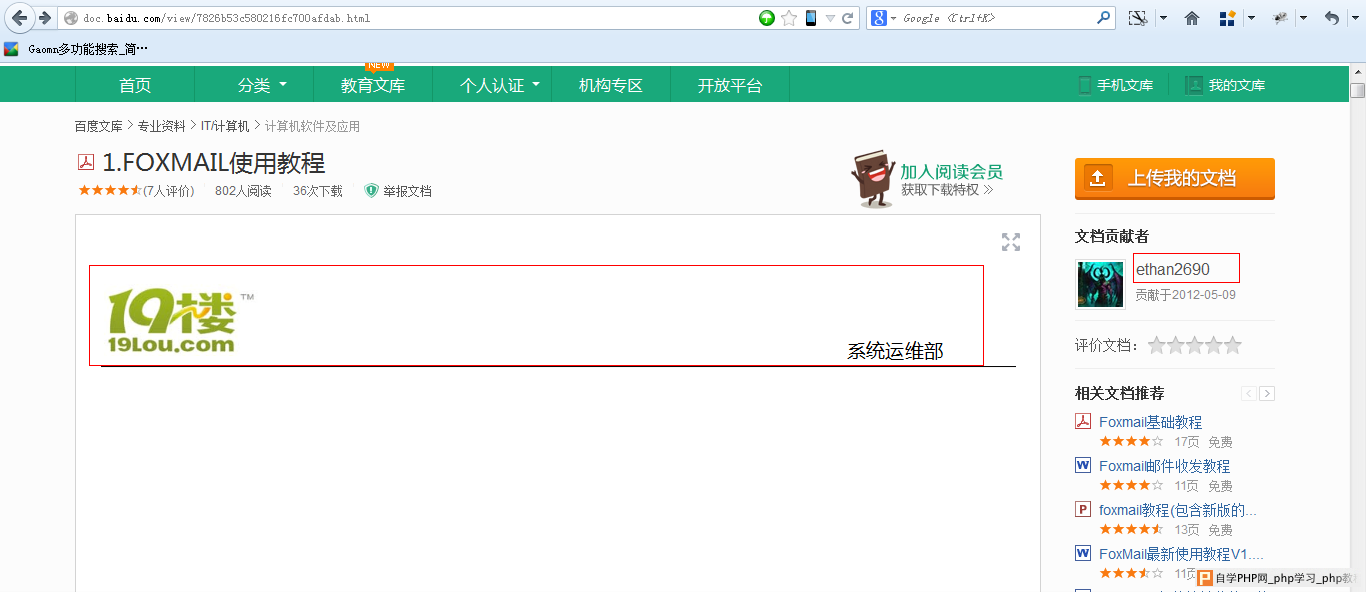Click the globe site identity icon

pos(71,18)
